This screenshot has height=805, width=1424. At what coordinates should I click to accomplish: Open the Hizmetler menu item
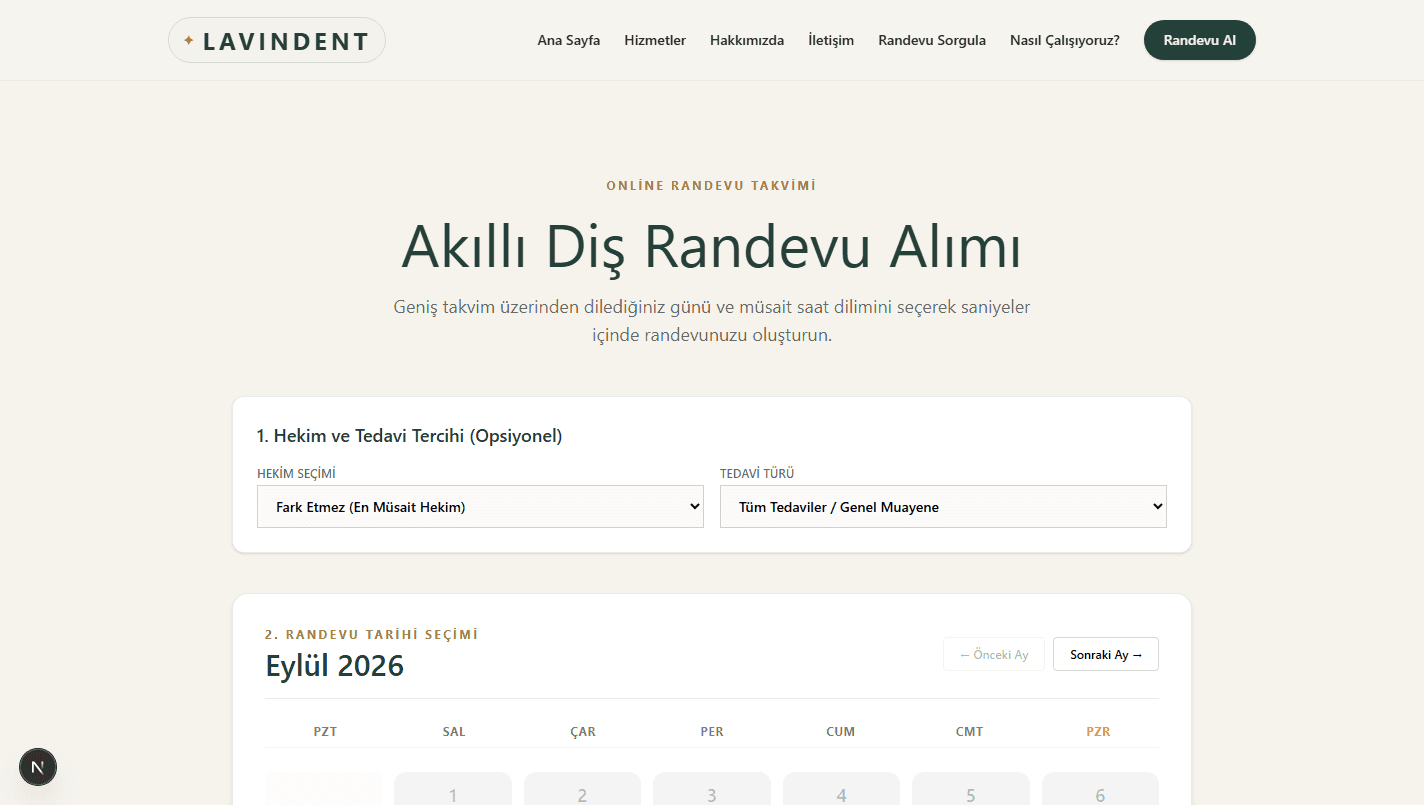[655, 41]
